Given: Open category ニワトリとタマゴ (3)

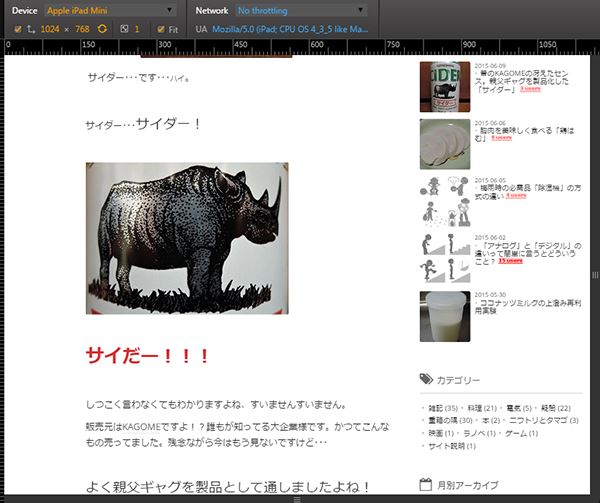Looking at the screenshot, I should (544, 420).
